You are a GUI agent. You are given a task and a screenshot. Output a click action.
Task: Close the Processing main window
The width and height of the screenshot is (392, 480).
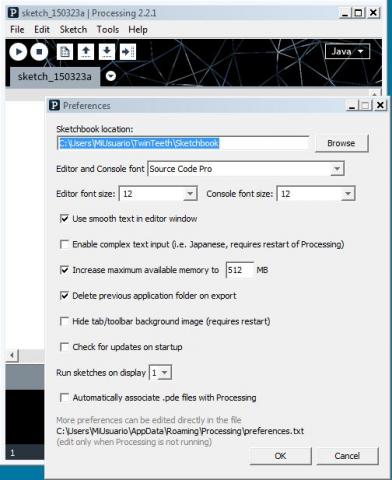point(373,13)
